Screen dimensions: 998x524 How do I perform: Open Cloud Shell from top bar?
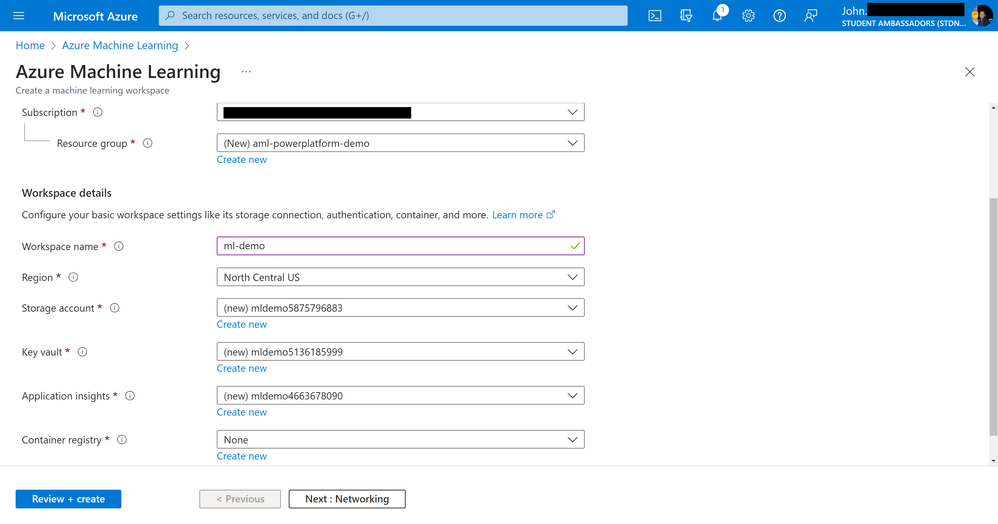coord(654,16)
